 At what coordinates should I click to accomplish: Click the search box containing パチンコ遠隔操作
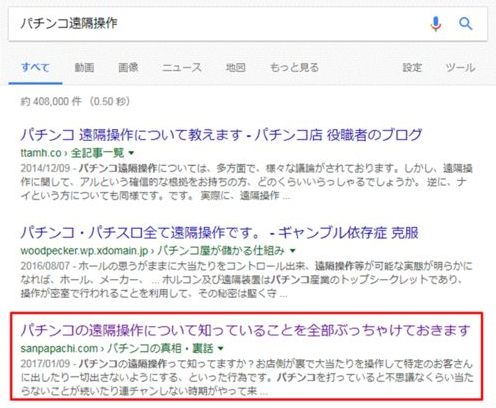[x=248, y=24]
